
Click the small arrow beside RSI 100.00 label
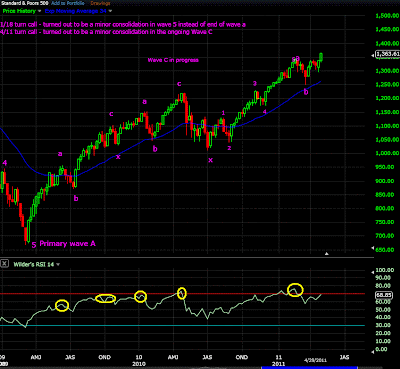point(373,272)
